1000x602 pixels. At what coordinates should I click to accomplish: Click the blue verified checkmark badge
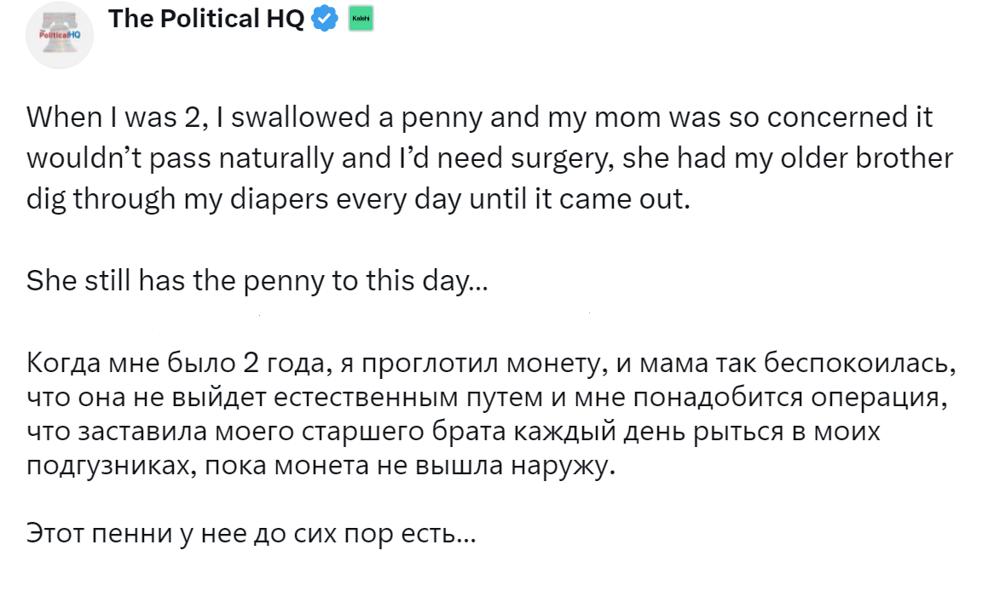[x=325, y=19]
